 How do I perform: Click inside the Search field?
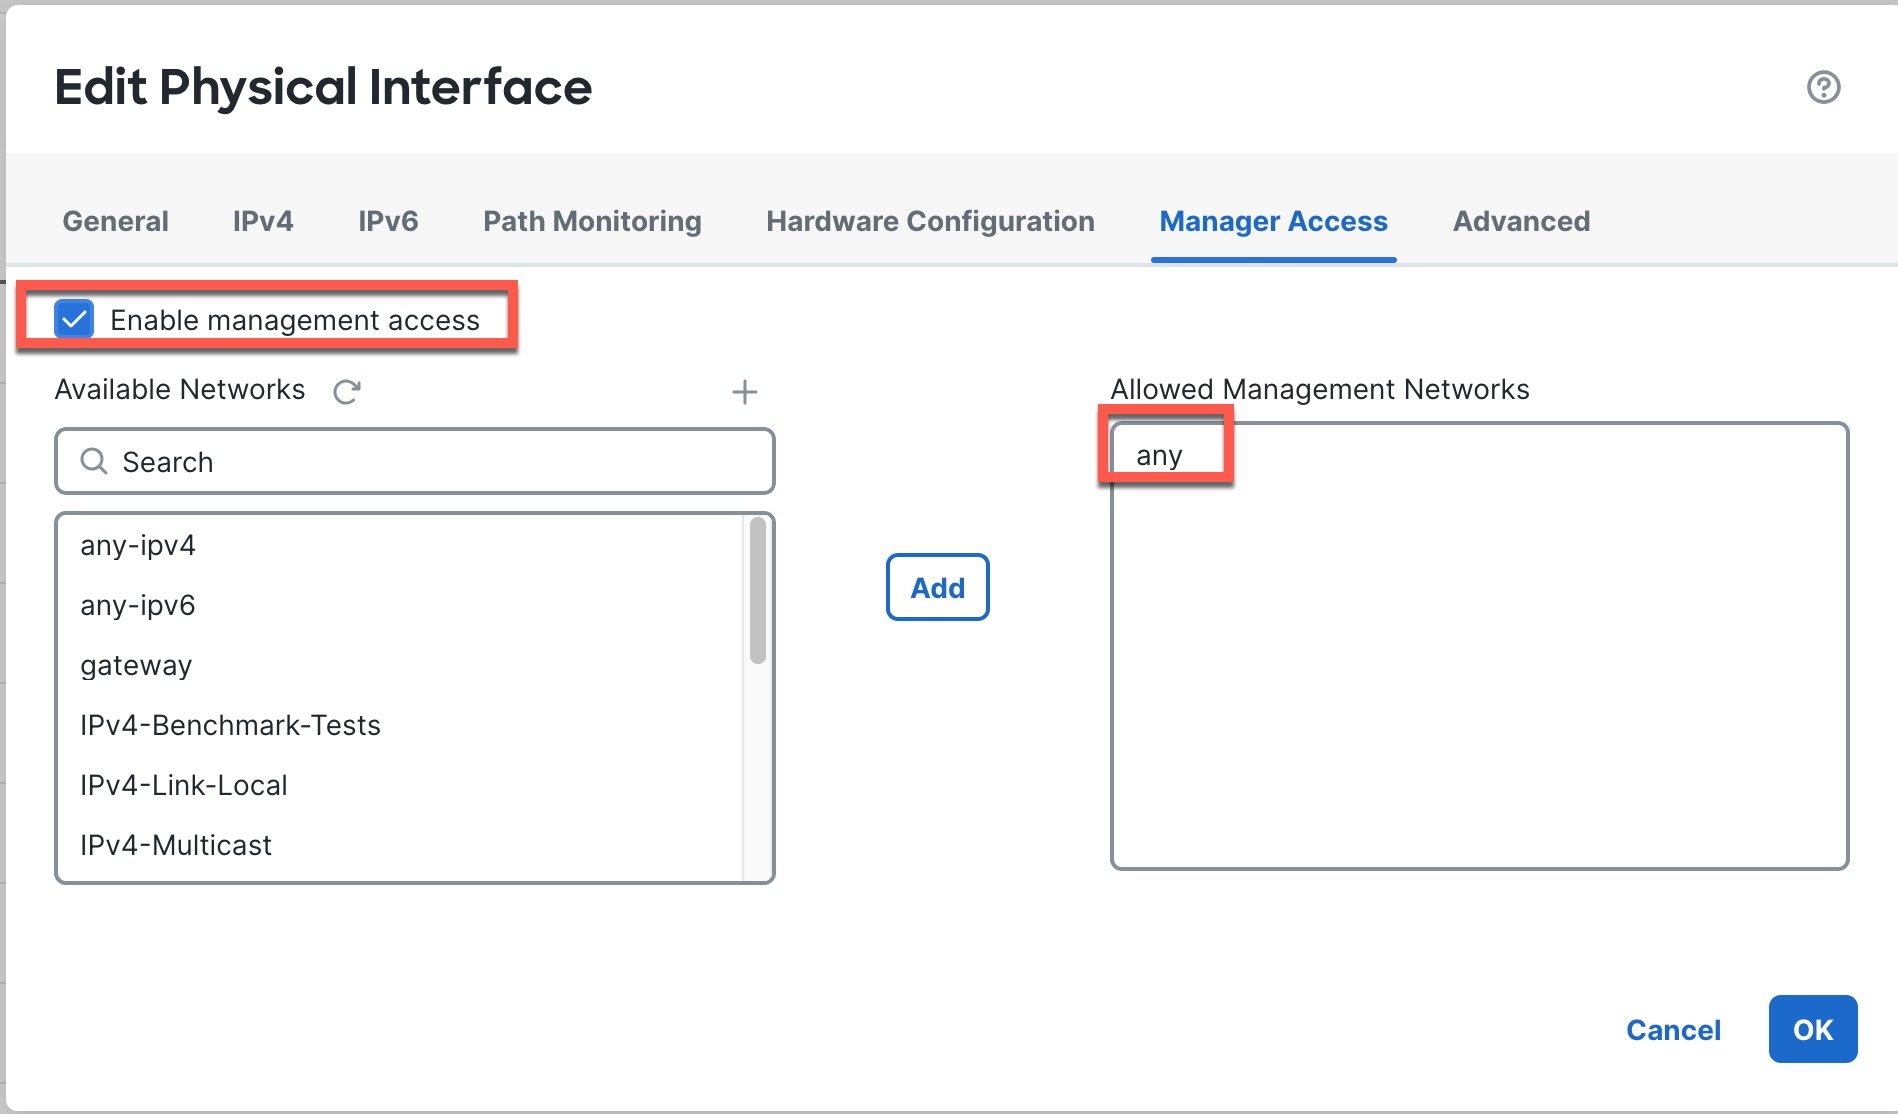pyautogui.click(x=400, y=461)
